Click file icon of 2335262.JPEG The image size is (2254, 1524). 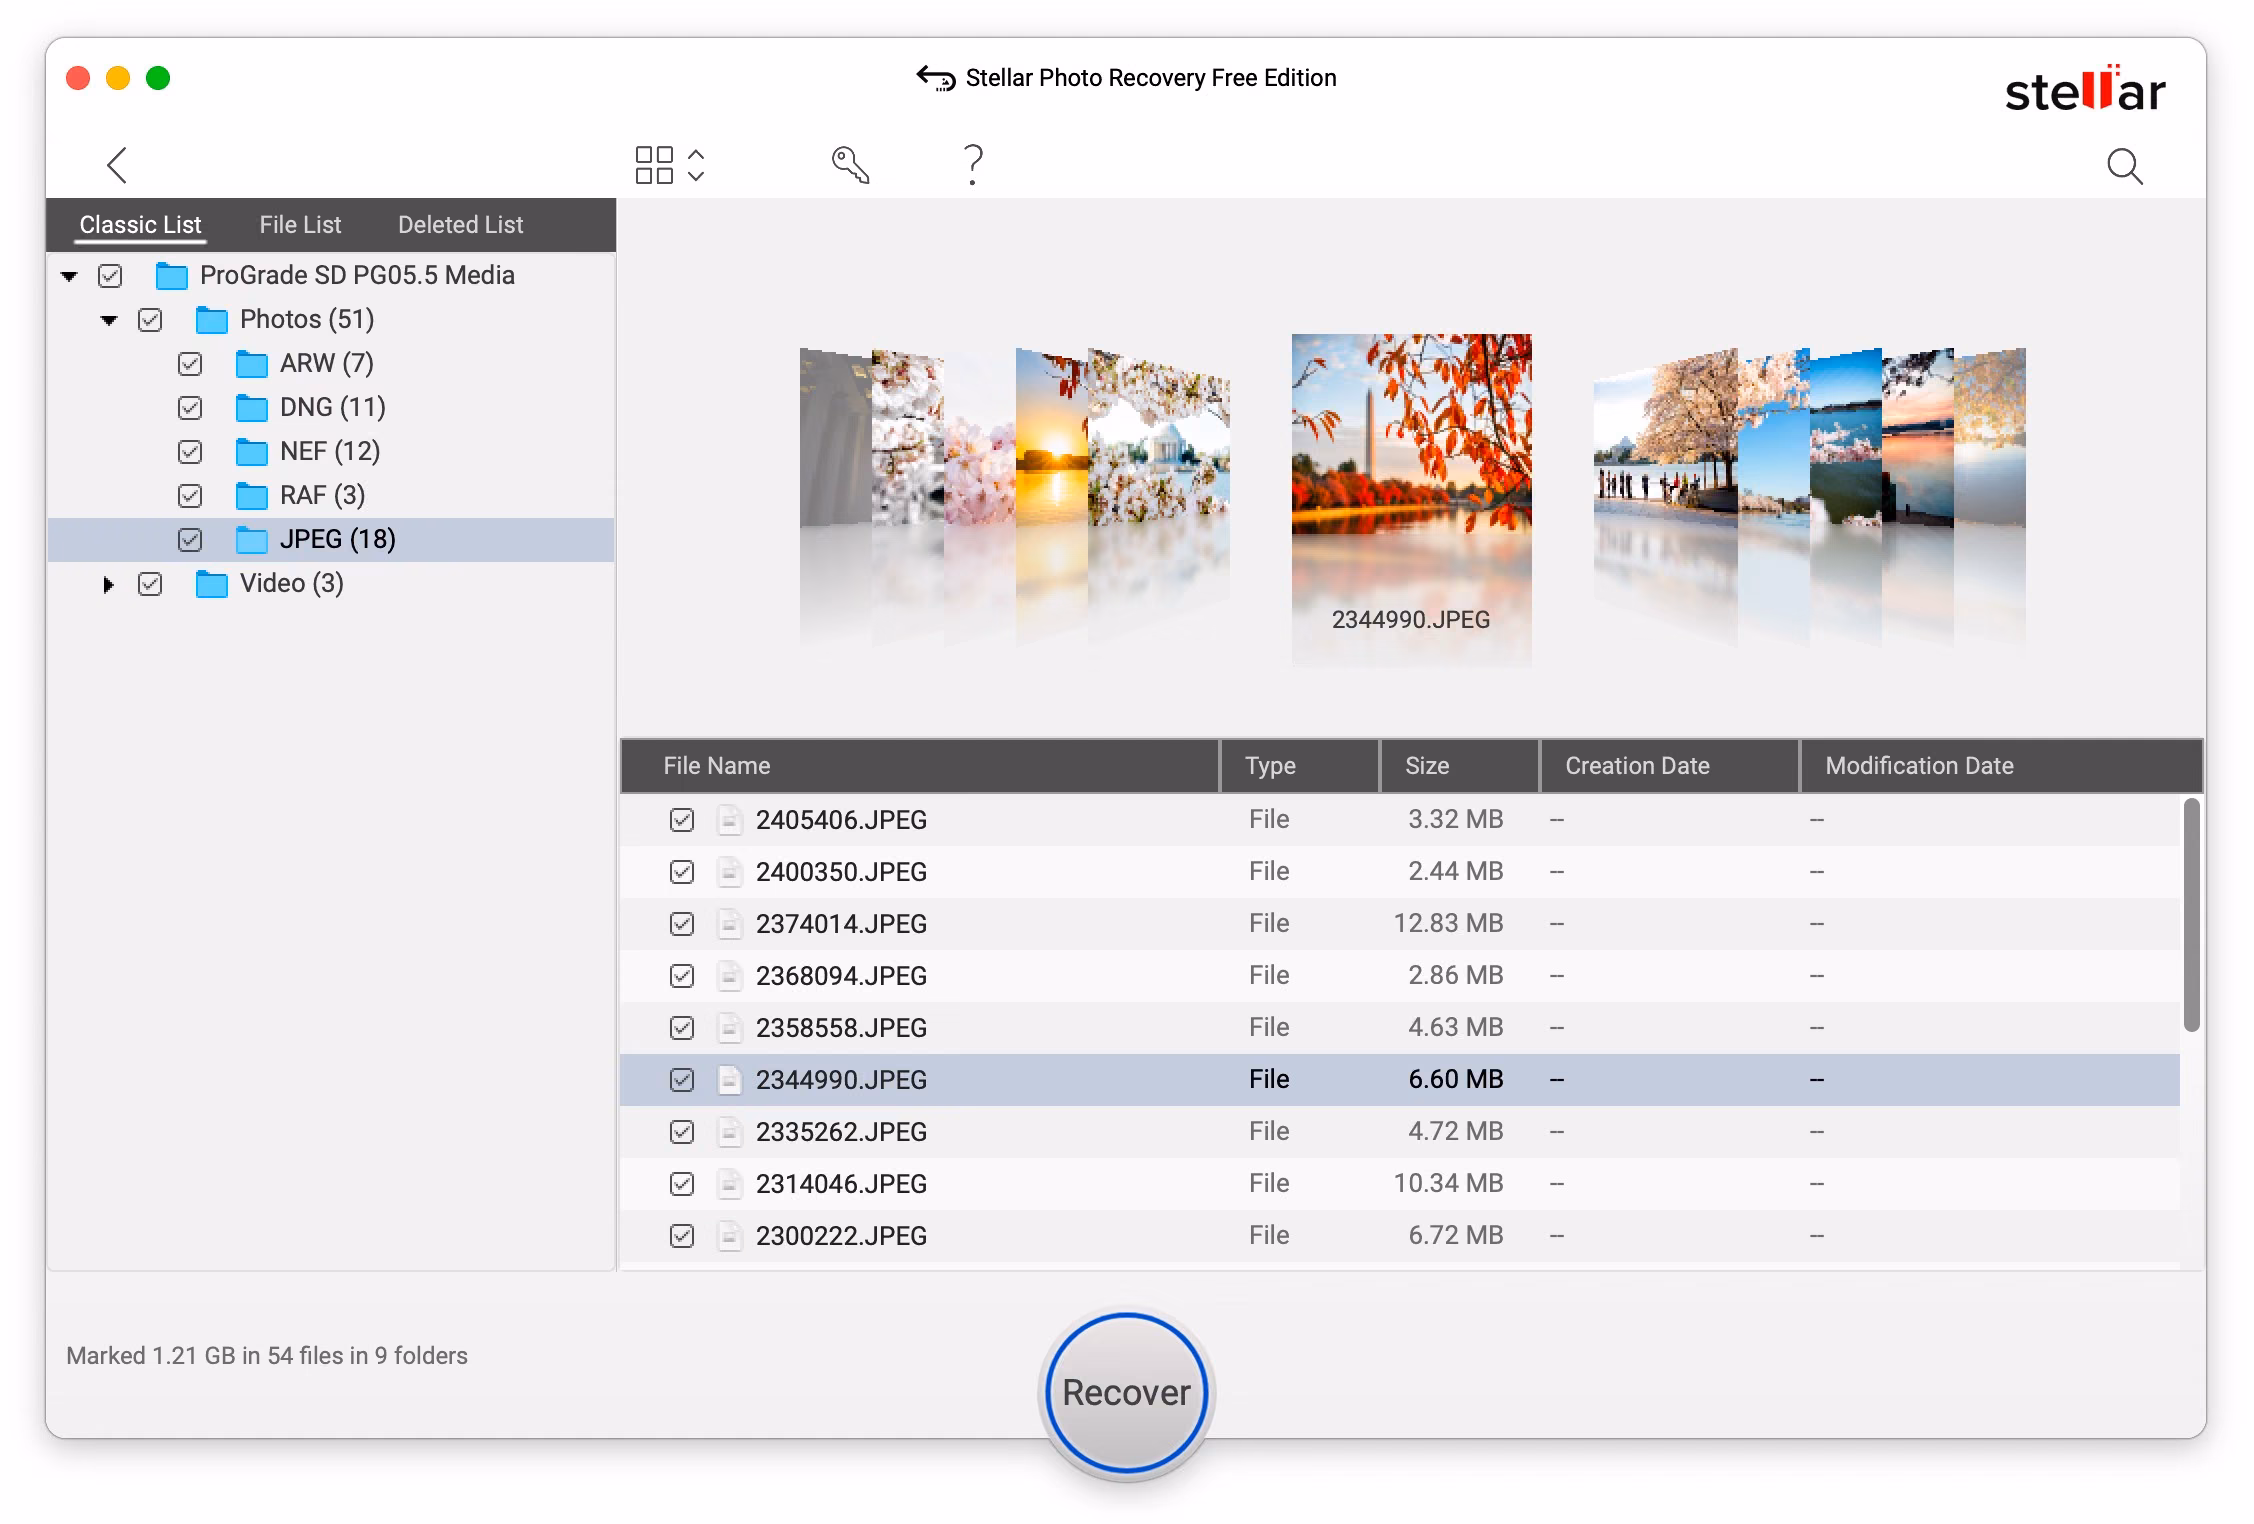click(x=730, y=1132)
